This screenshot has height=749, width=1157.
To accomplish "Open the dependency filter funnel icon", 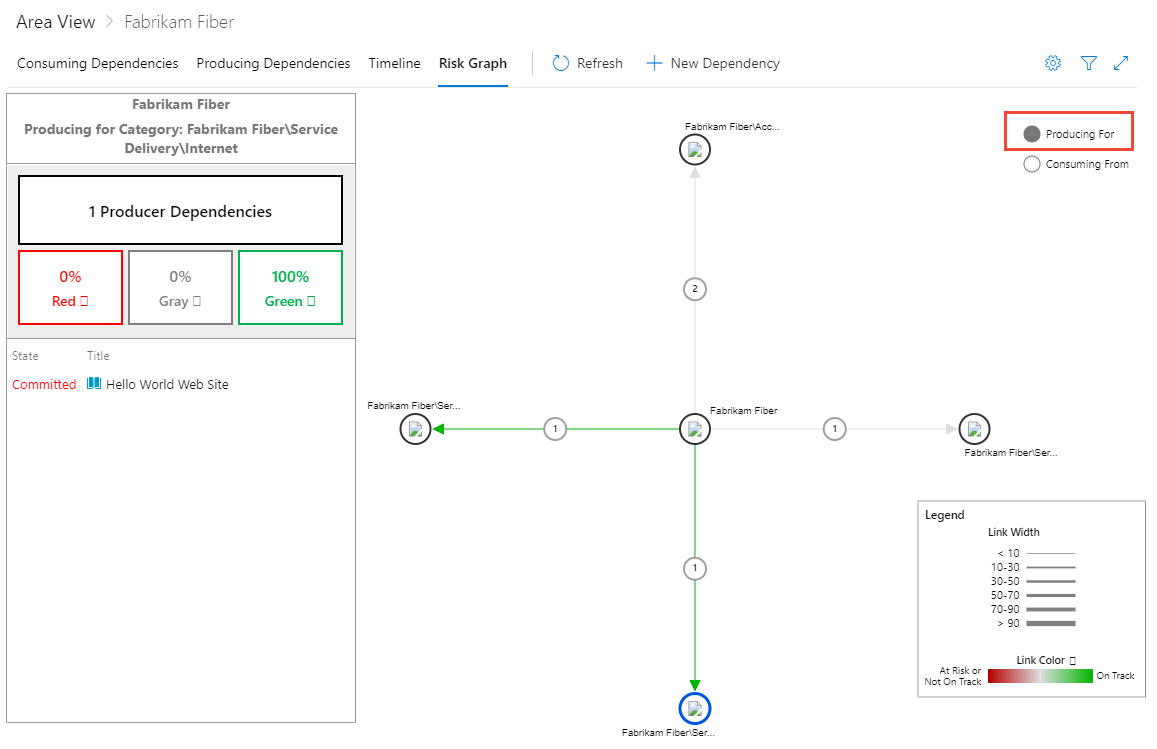I will click(1088, 62).
